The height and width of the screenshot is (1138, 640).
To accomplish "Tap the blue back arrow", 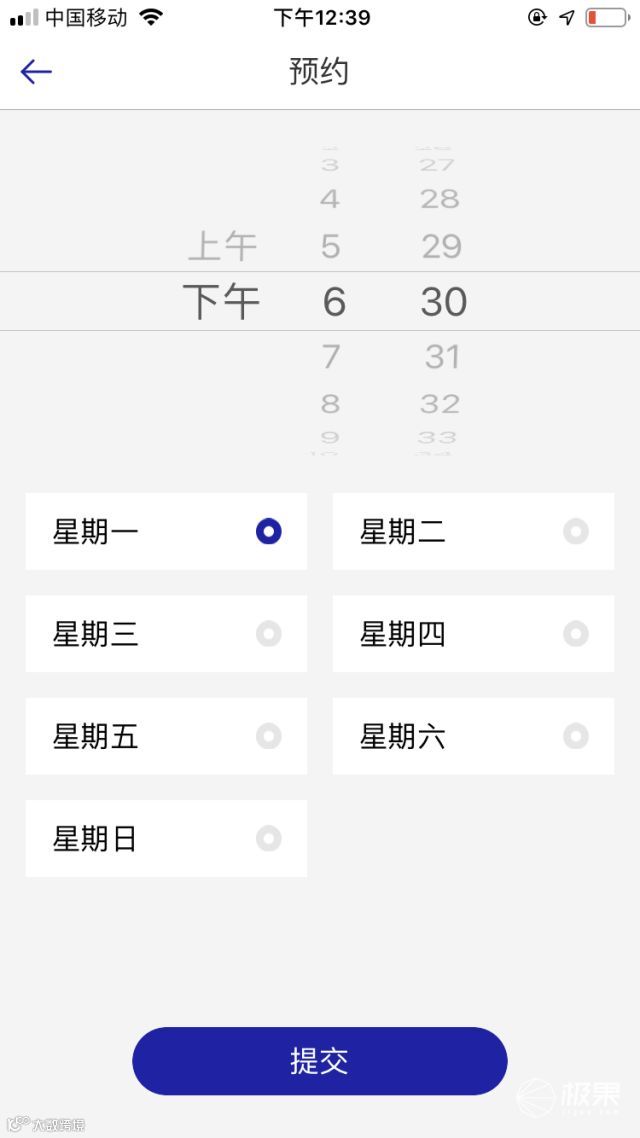I will [36, 71].
